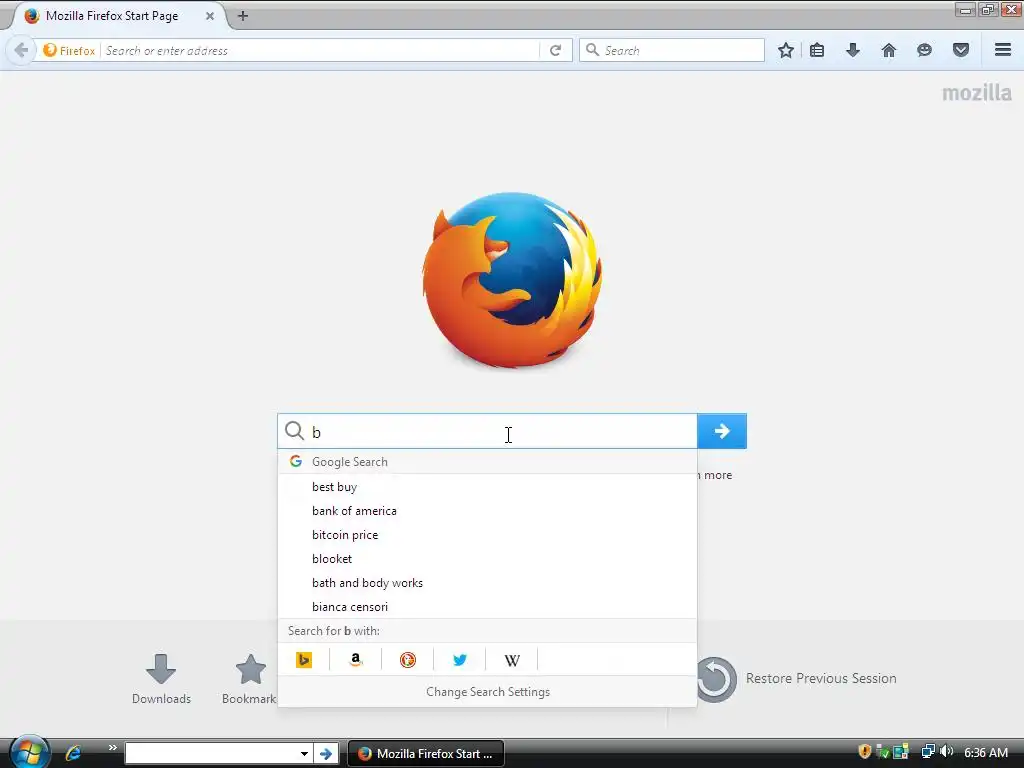Search with DuckDuckGo icon
The height and width of the screenshot is (768, 1024).
tap(408, 660)
